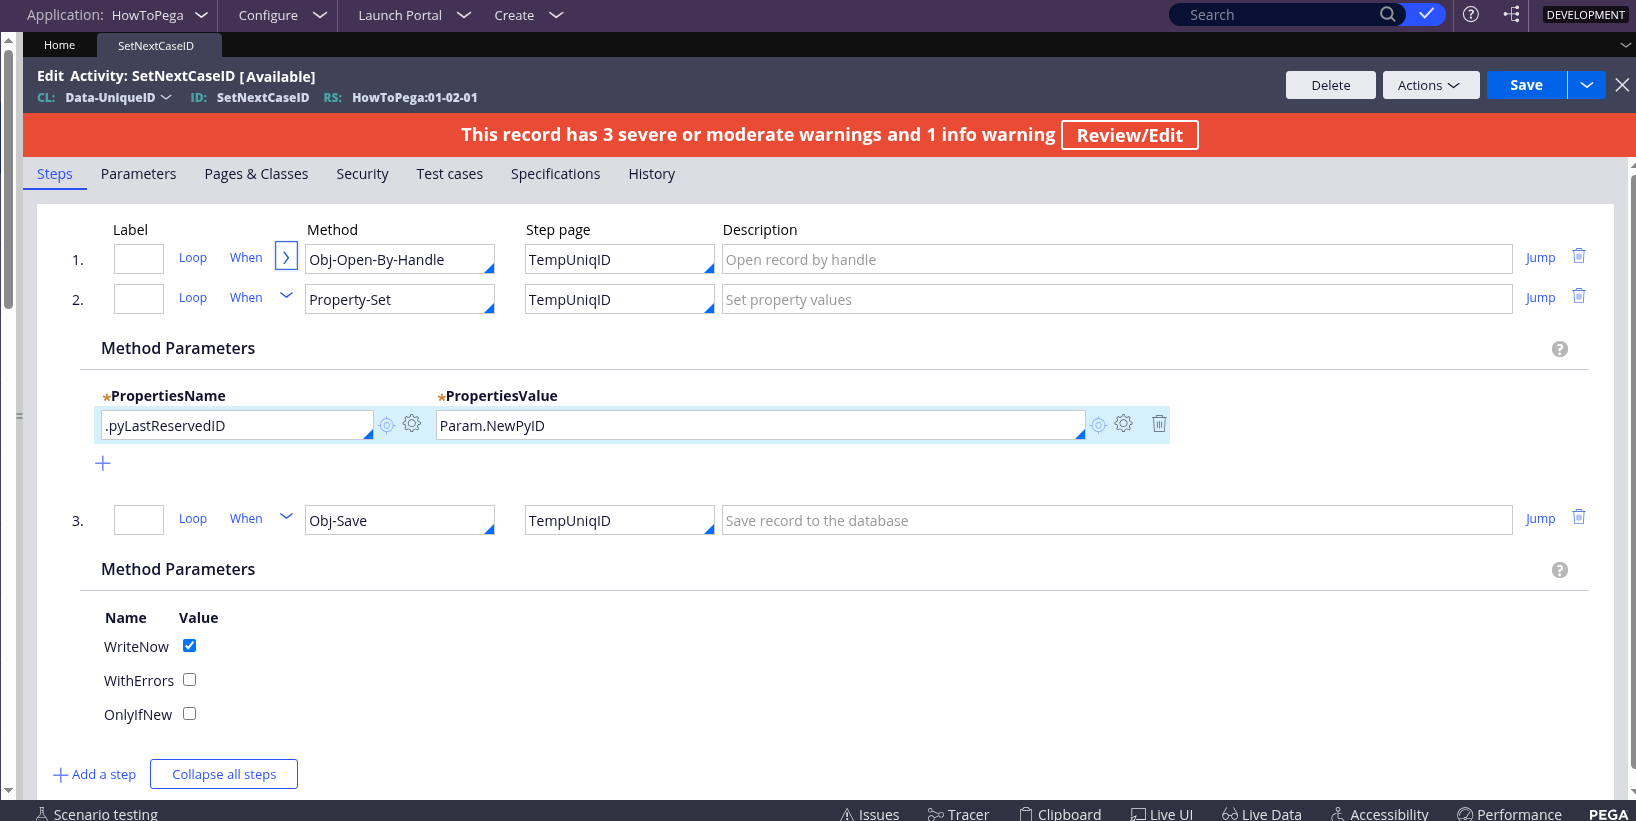The width and height of the screenshot is (1636, 821).
Task: Delete step 3 using its trash icon
Action: [1579, 517]
